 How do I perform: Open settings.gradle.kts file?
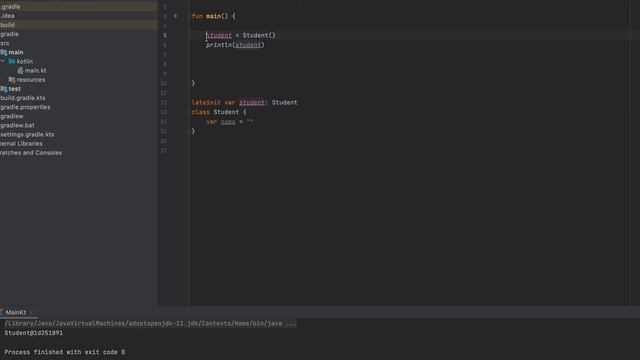[27, 134]
